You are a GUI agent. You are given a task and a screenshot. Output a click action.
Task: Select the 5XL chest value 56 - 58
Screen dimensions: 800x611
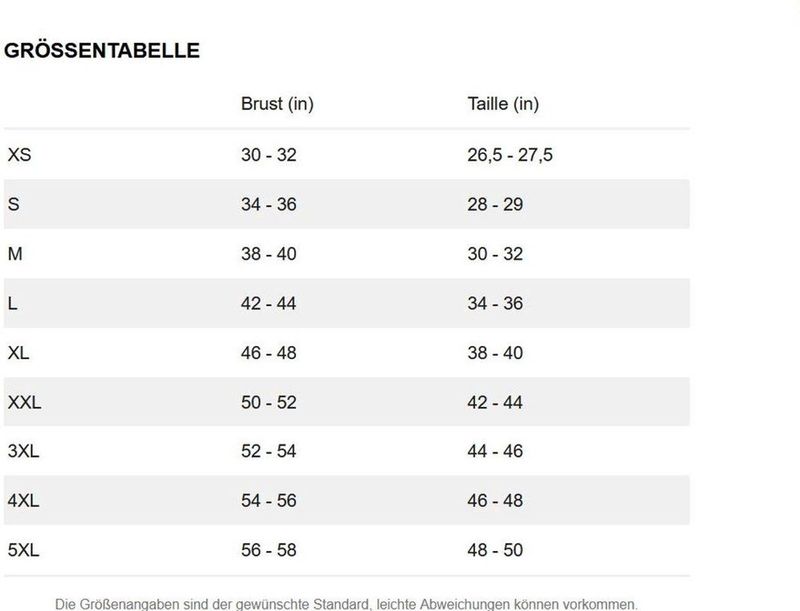(269, 550)
